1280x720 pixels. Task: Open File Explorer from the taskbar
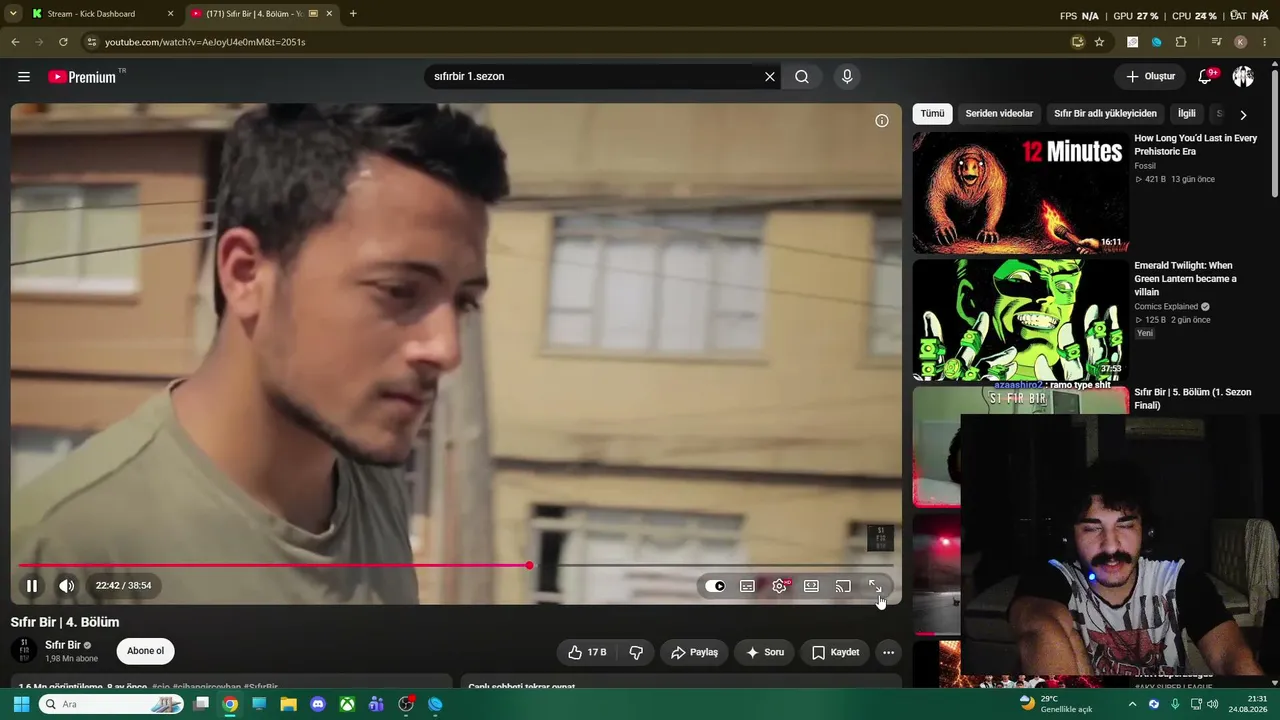tap(289, 704)
